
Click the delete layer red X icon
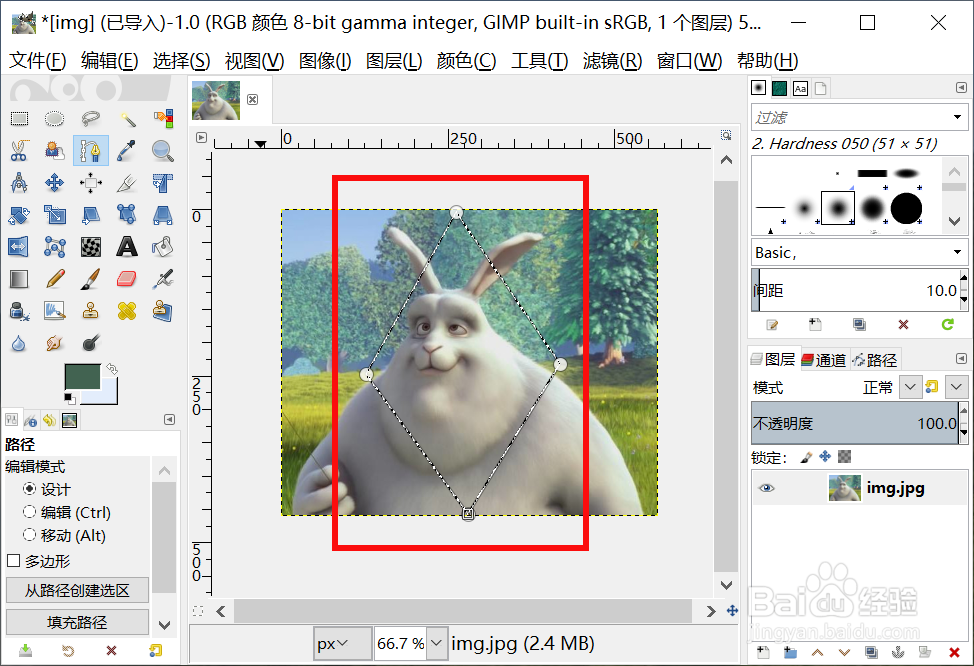point(955,652)
